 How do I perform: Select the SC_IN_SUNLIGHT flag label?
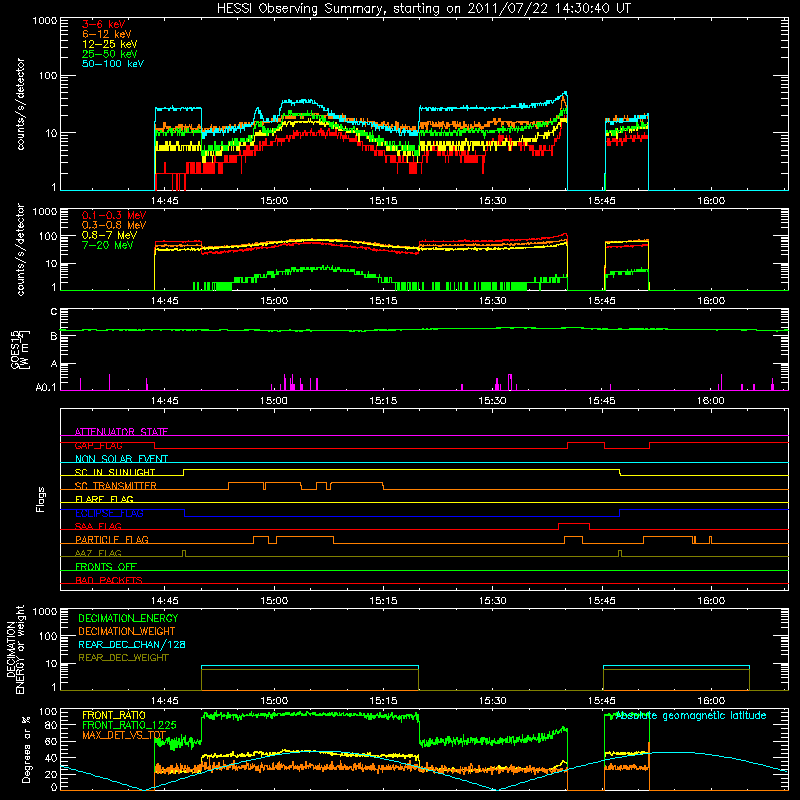click(x=115, y=472)
